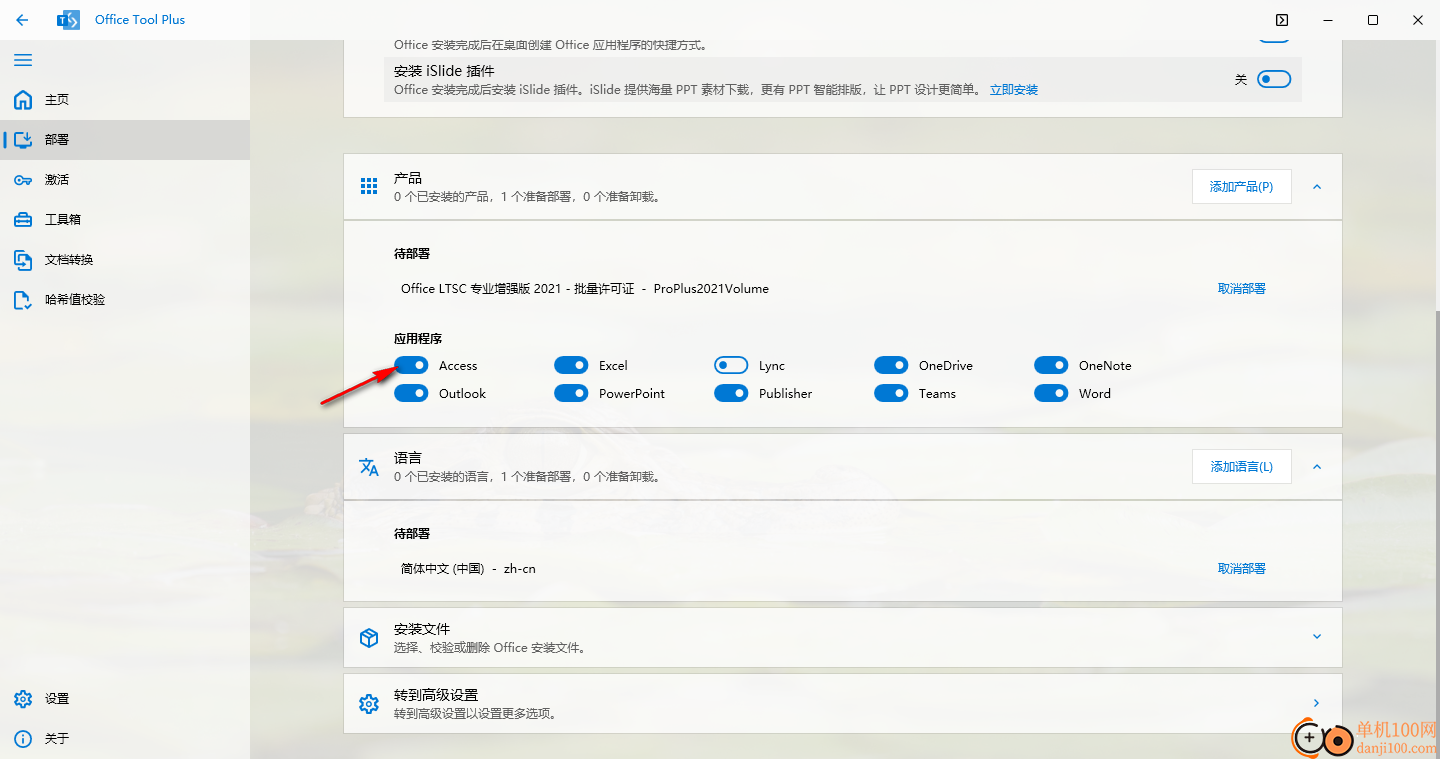
Task: Click the info icon for 关于
Action: (23, 739)
